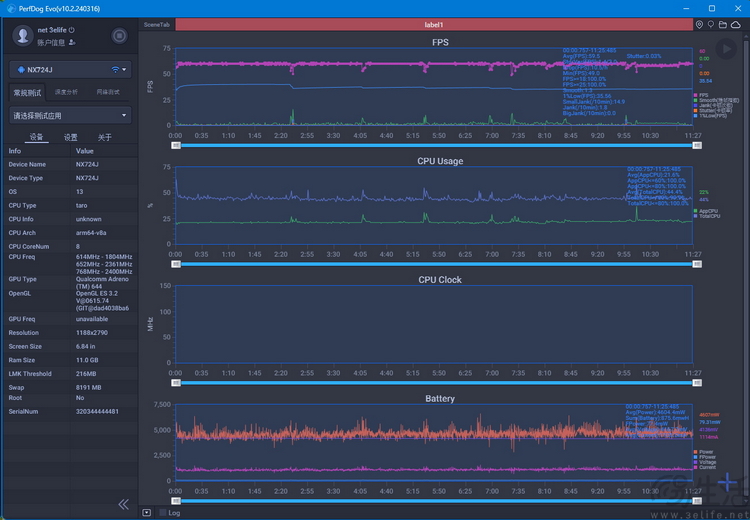
Task: Click left handle of FPS range slider
Action: click(176, 145)
